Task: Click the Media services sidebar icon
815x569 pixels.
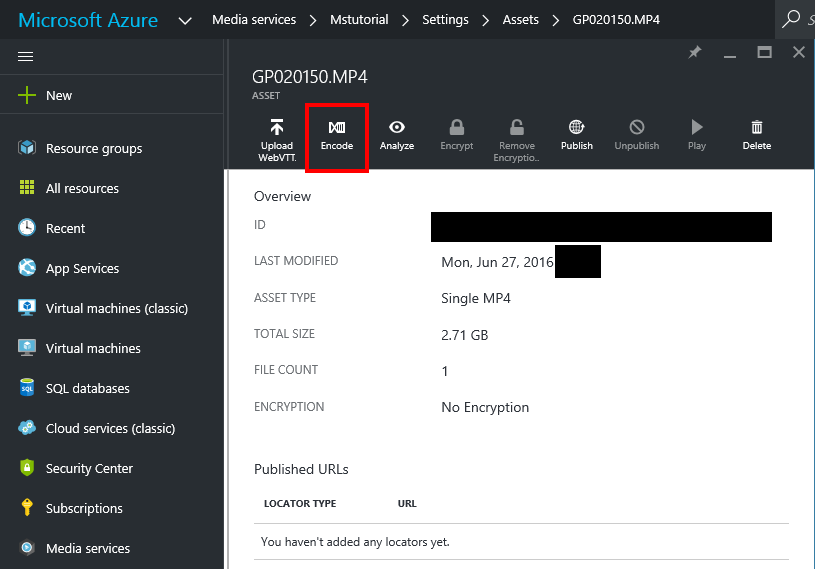Action: [27, 547]
